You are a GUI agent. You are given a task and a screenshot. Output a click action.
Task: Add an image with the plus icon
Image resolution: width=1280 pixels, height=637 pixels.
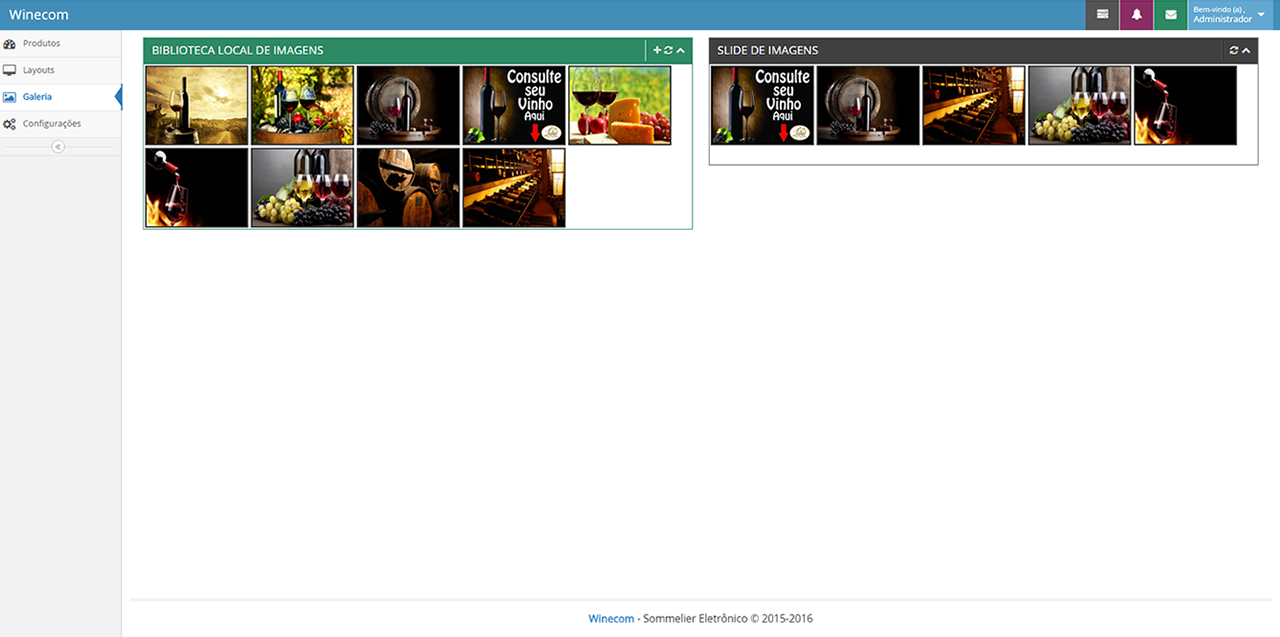point(657,50)
